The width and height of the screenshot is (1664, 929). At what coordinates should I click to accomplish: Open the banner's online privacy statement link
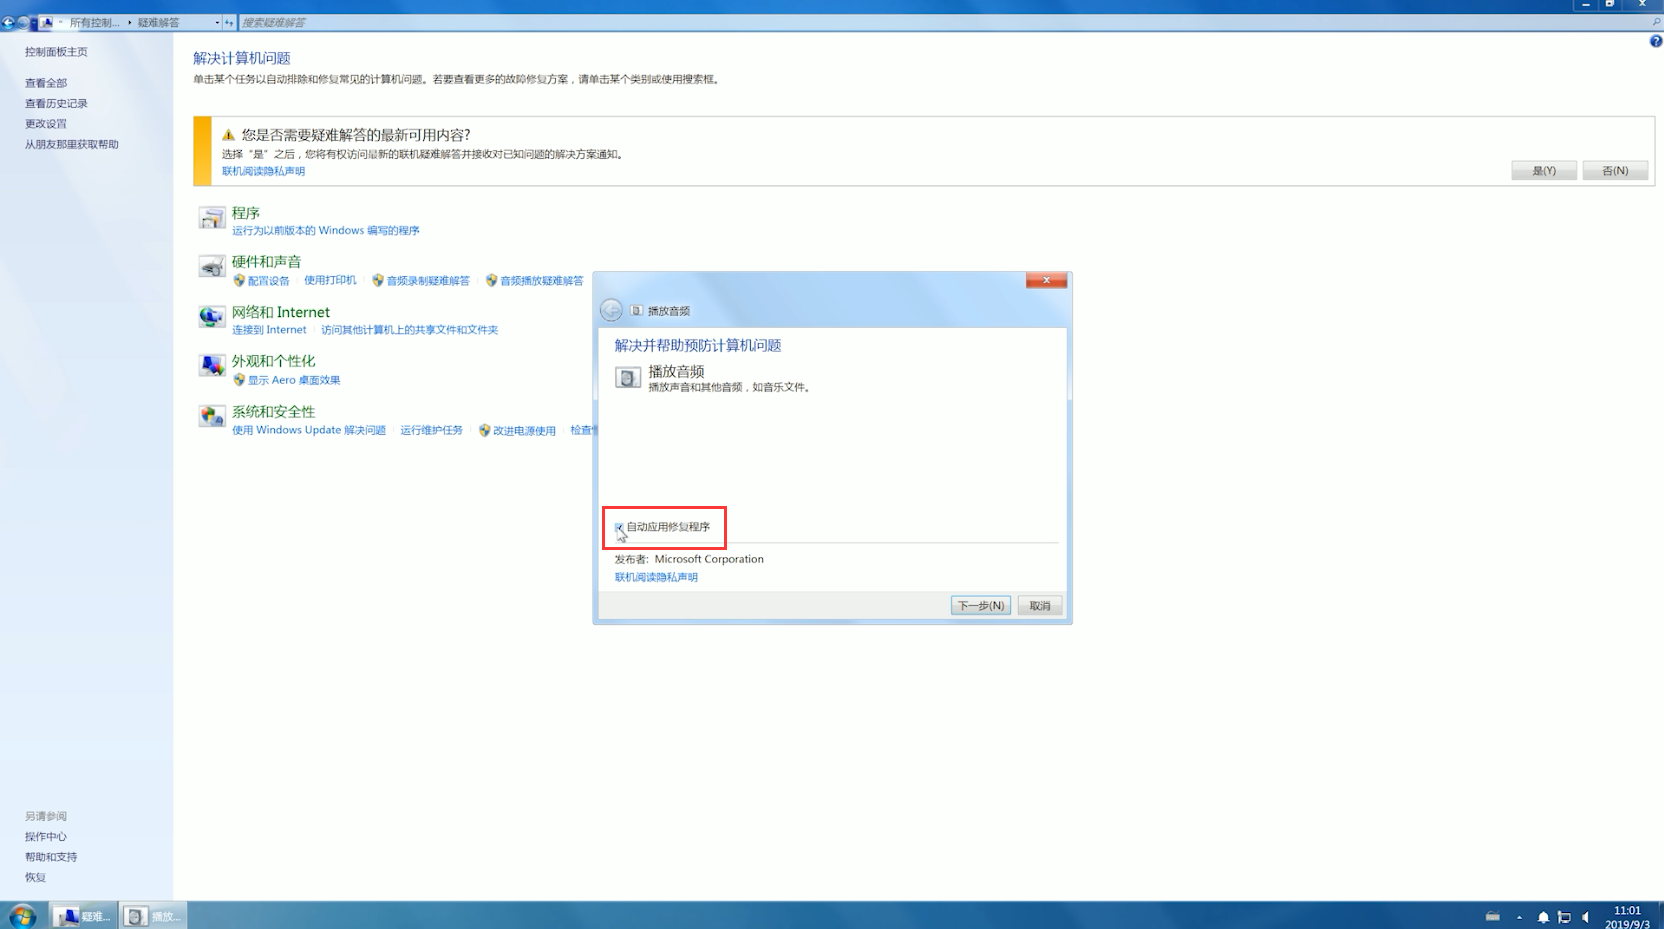click(x=263, y=171)
